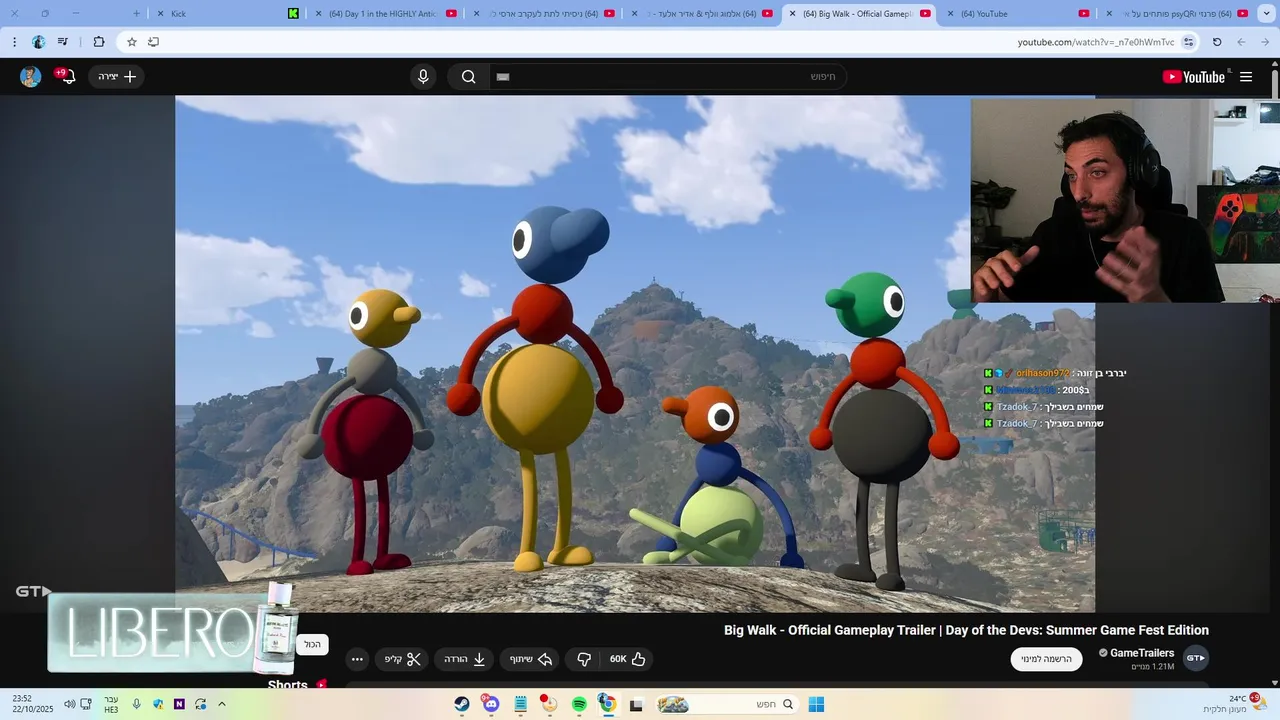1280x720 pixels.
Task: Open browser extensions puzzle icon
Action: click(x=98, y=42)
